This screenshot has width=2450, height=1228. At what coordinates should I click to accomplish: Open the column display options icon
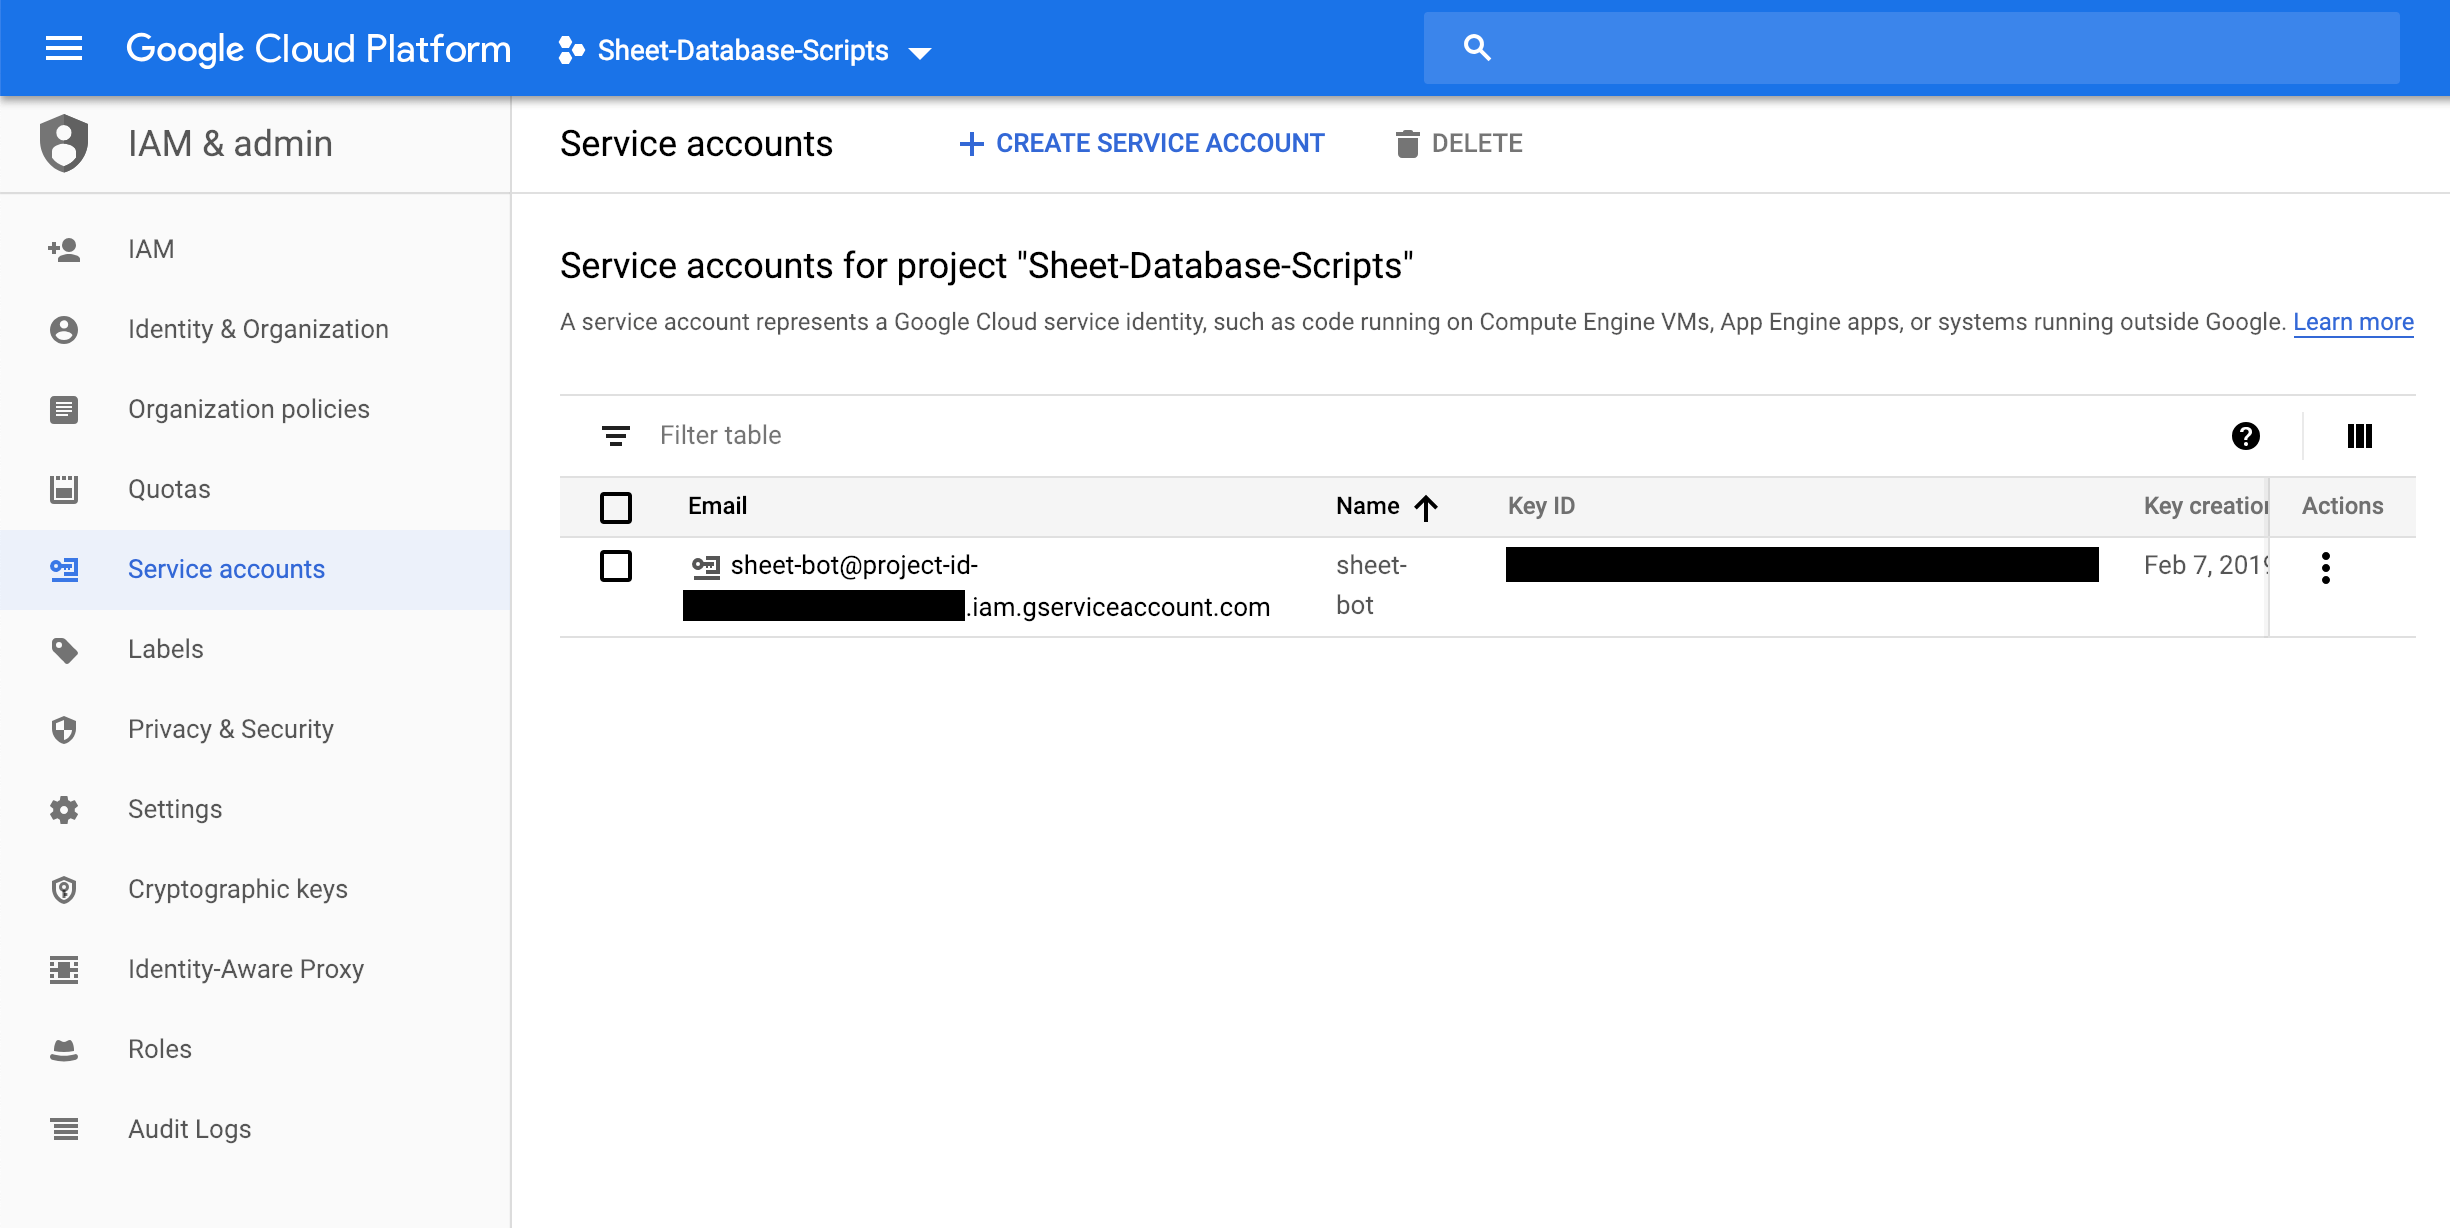2359,436
